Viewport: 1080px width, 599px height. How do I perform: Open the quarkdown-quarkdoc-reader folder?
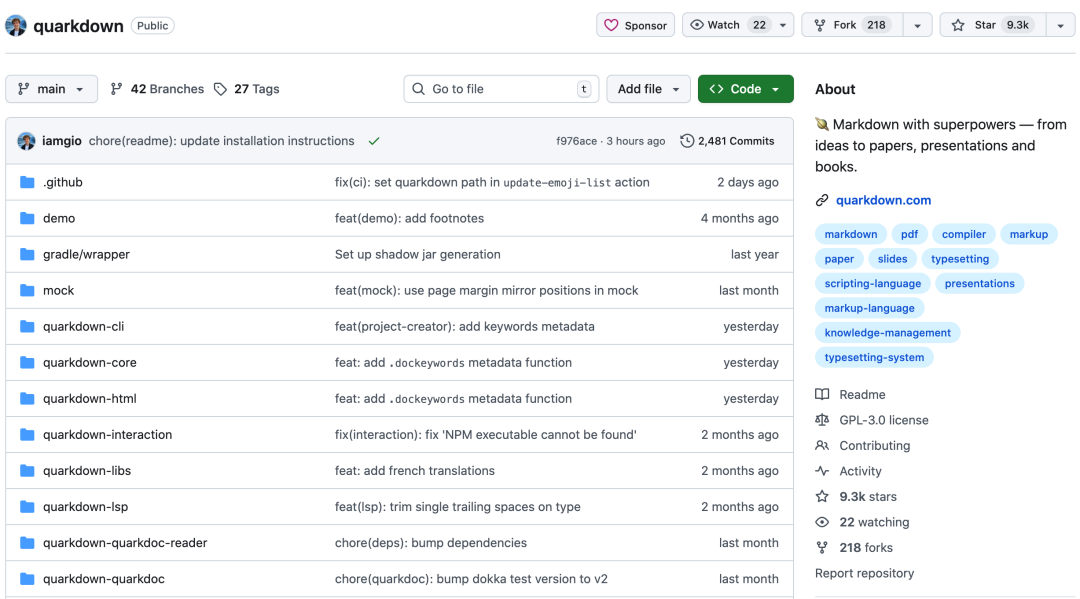pyautogui.click(x=125, y=543)
